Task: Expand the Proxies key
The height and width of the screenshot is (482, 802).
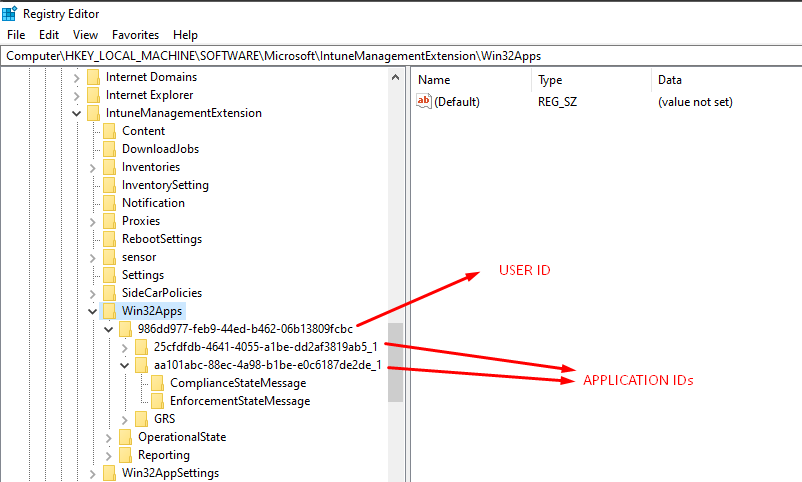Action: (93, 222)
